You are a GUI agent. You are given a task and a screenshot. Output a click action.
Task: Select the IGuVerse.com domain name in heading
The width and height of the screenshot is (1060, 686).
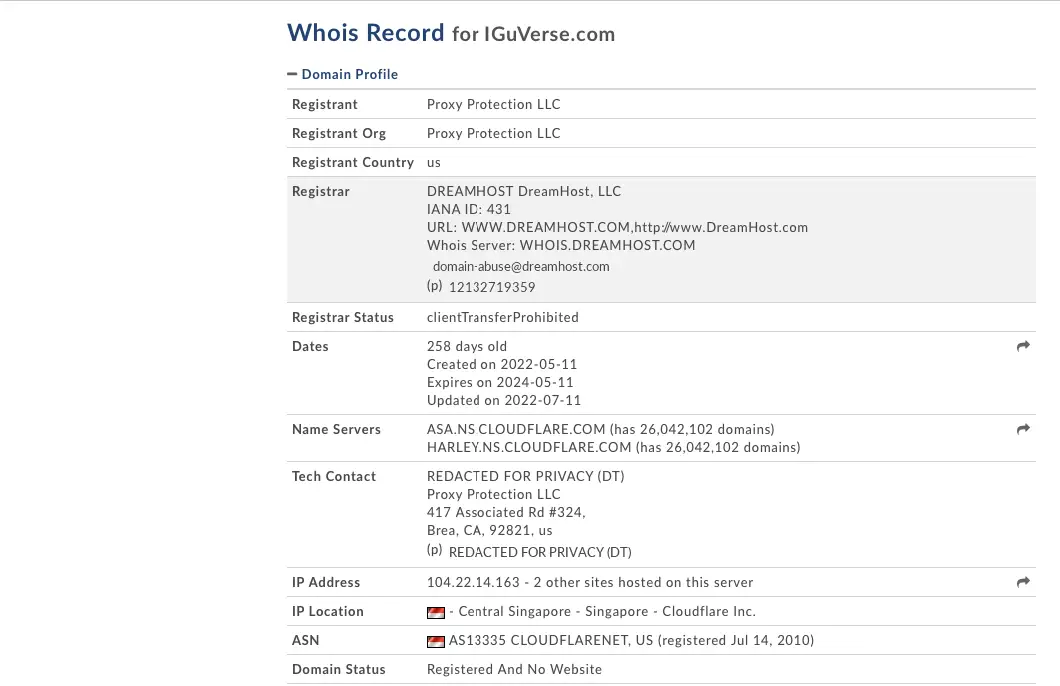[x=550, y=34]
